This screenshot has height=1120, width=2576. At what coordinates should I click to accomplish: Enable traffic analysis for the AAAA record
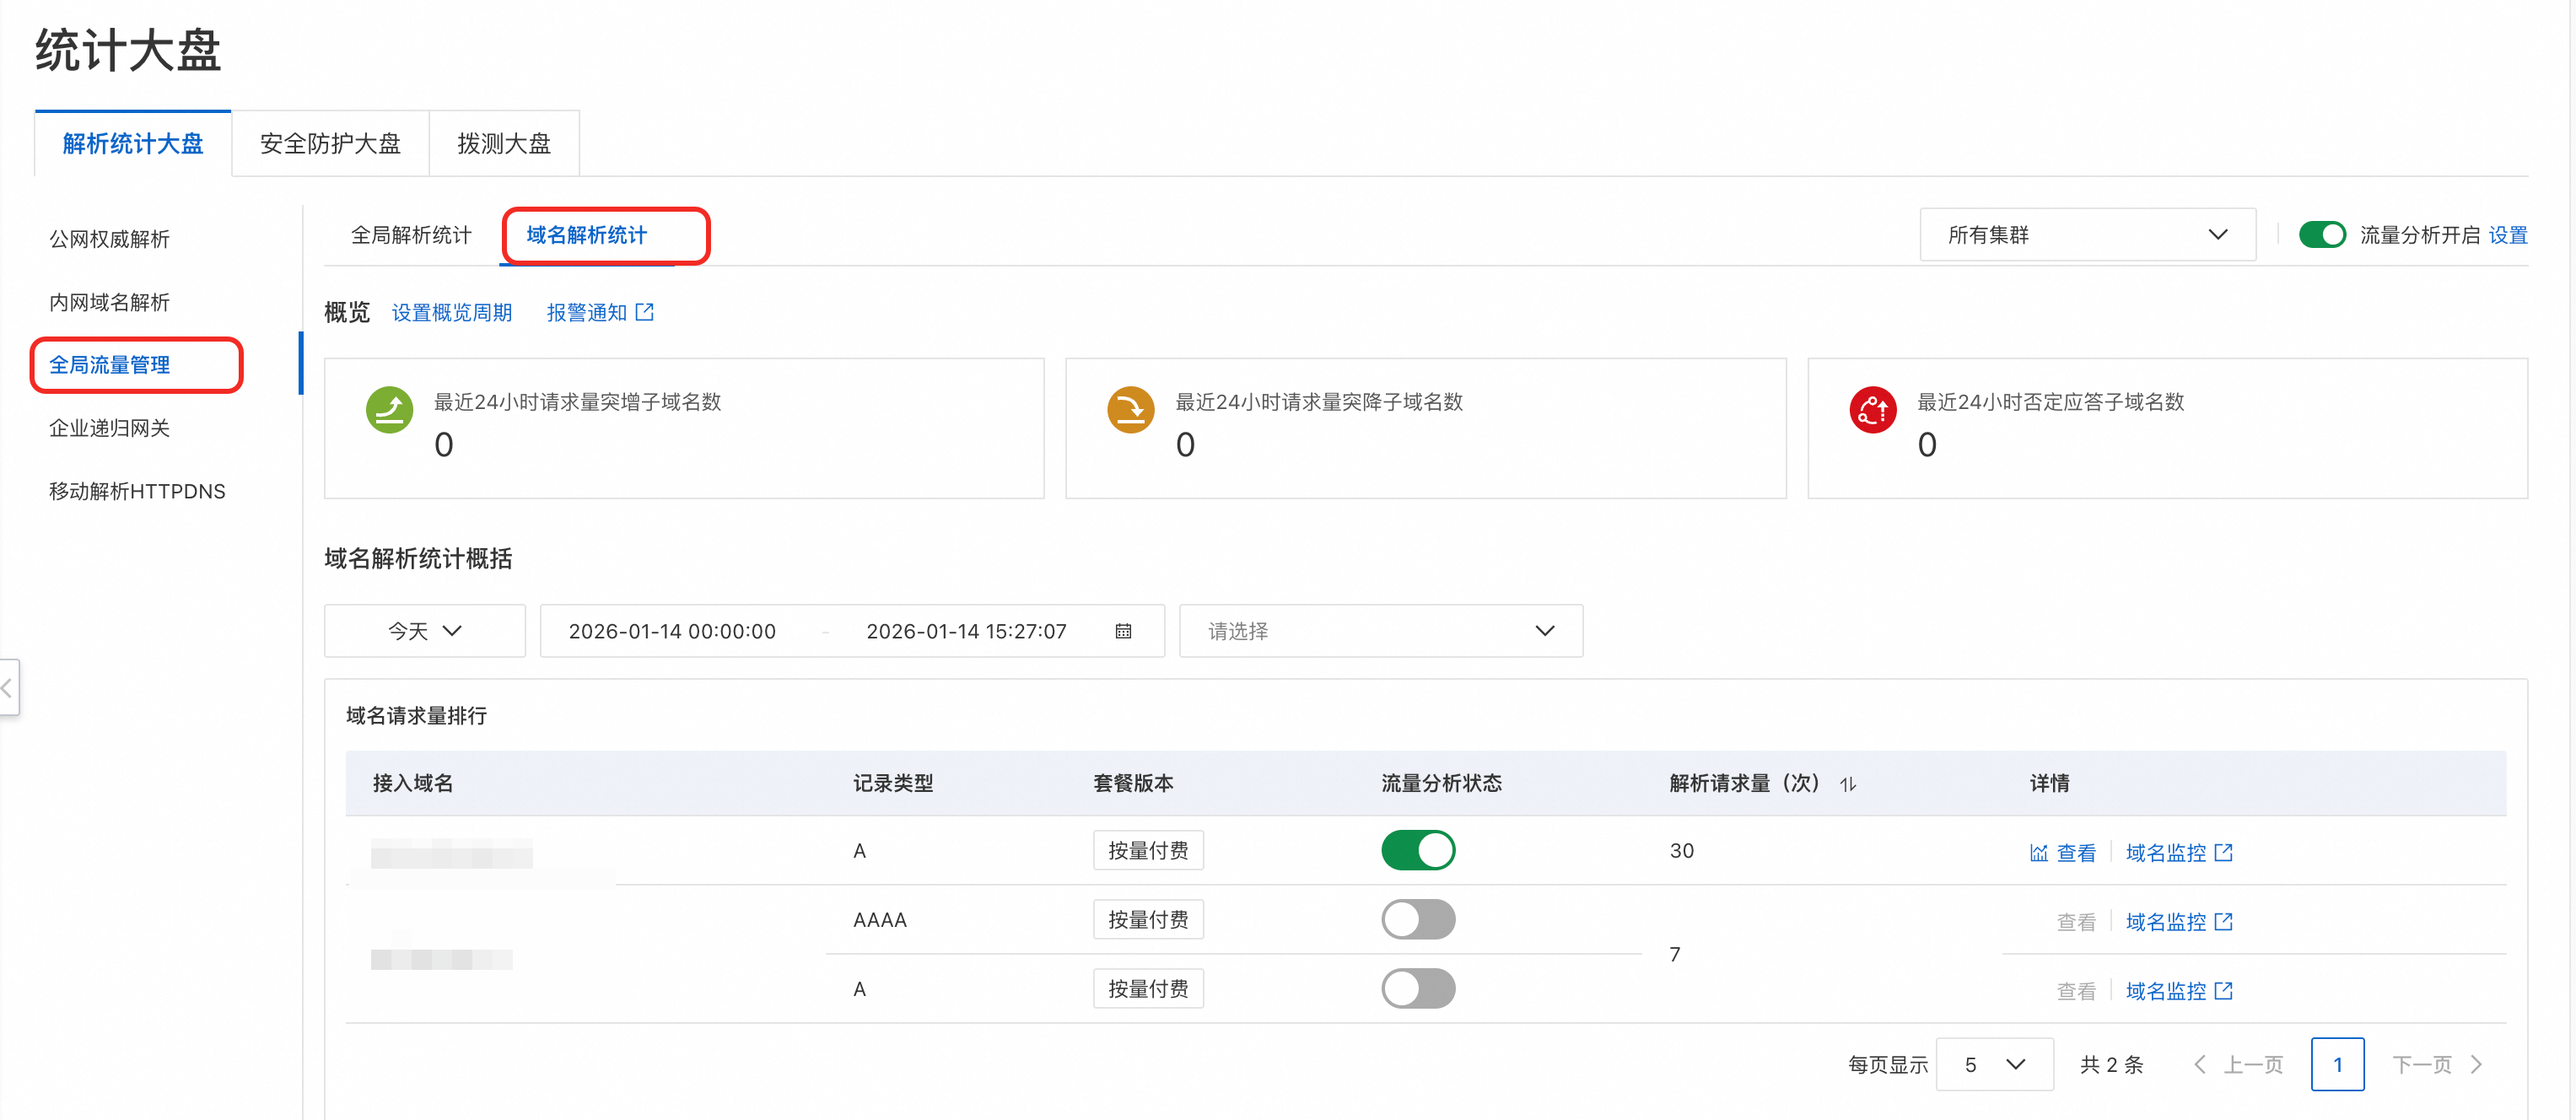(x=1417, y=920)
